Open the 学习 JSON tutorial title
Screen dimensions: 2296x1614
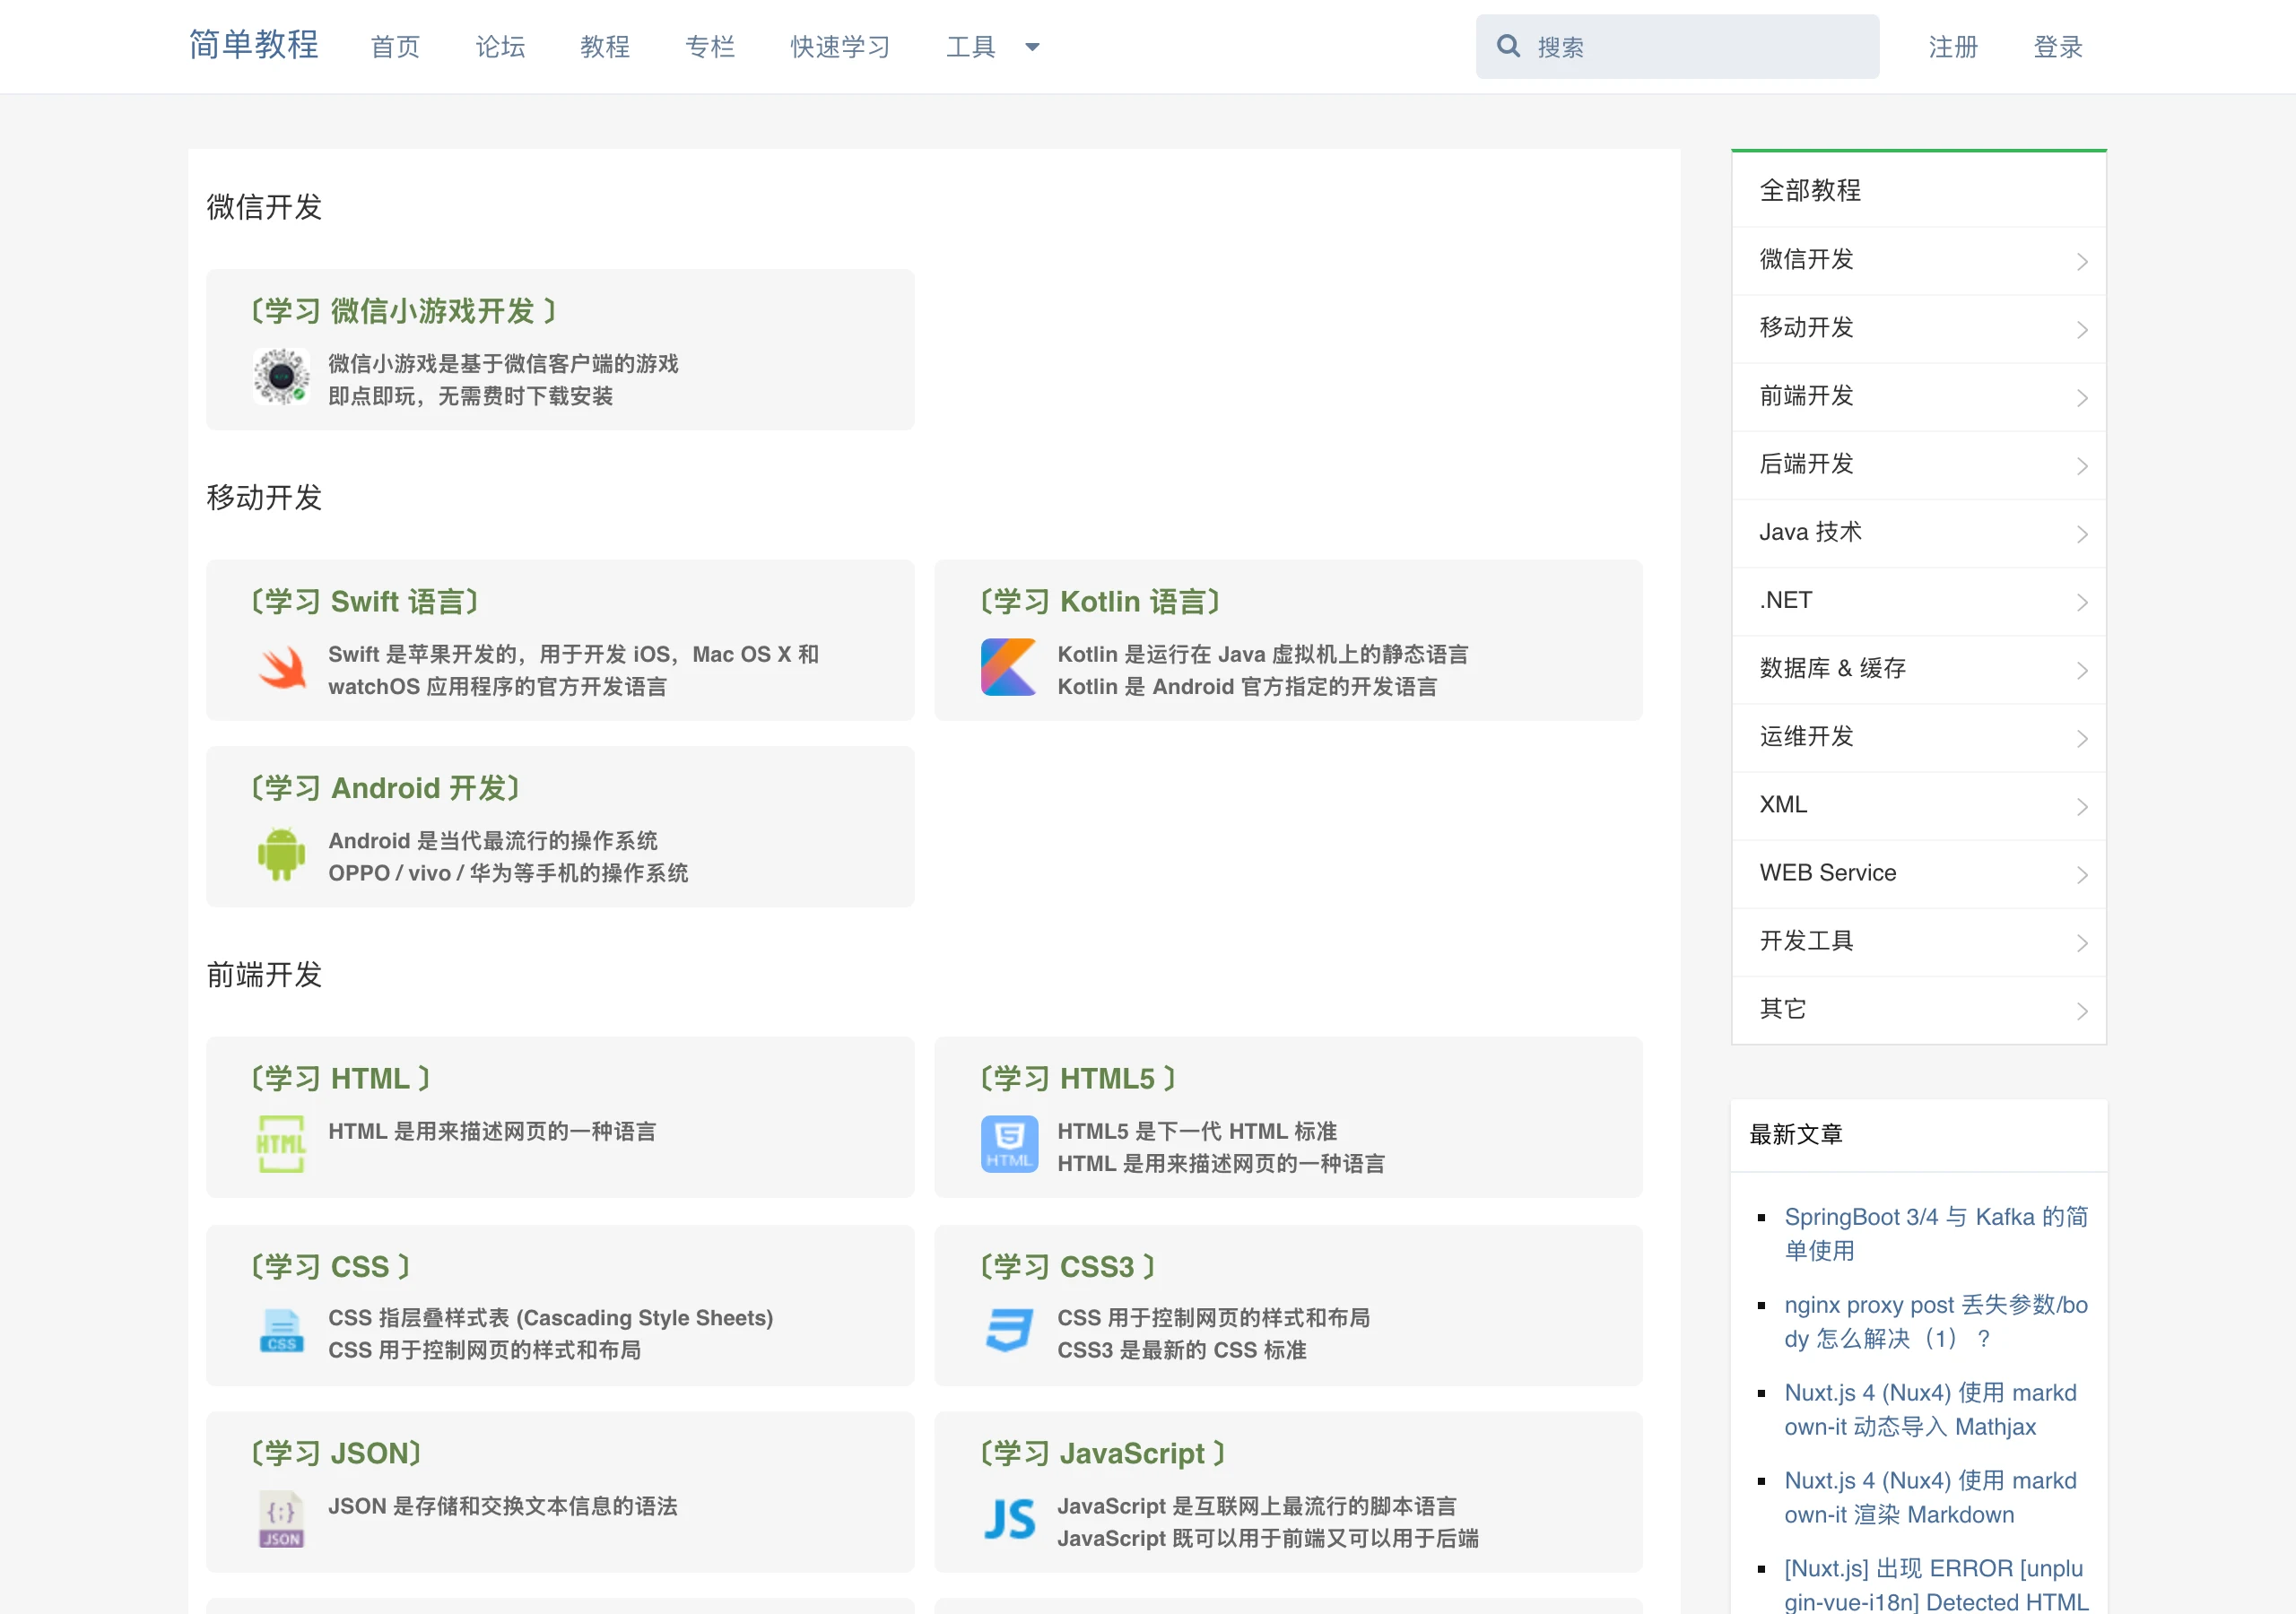pyautogui.click(x=336, y=1453)
